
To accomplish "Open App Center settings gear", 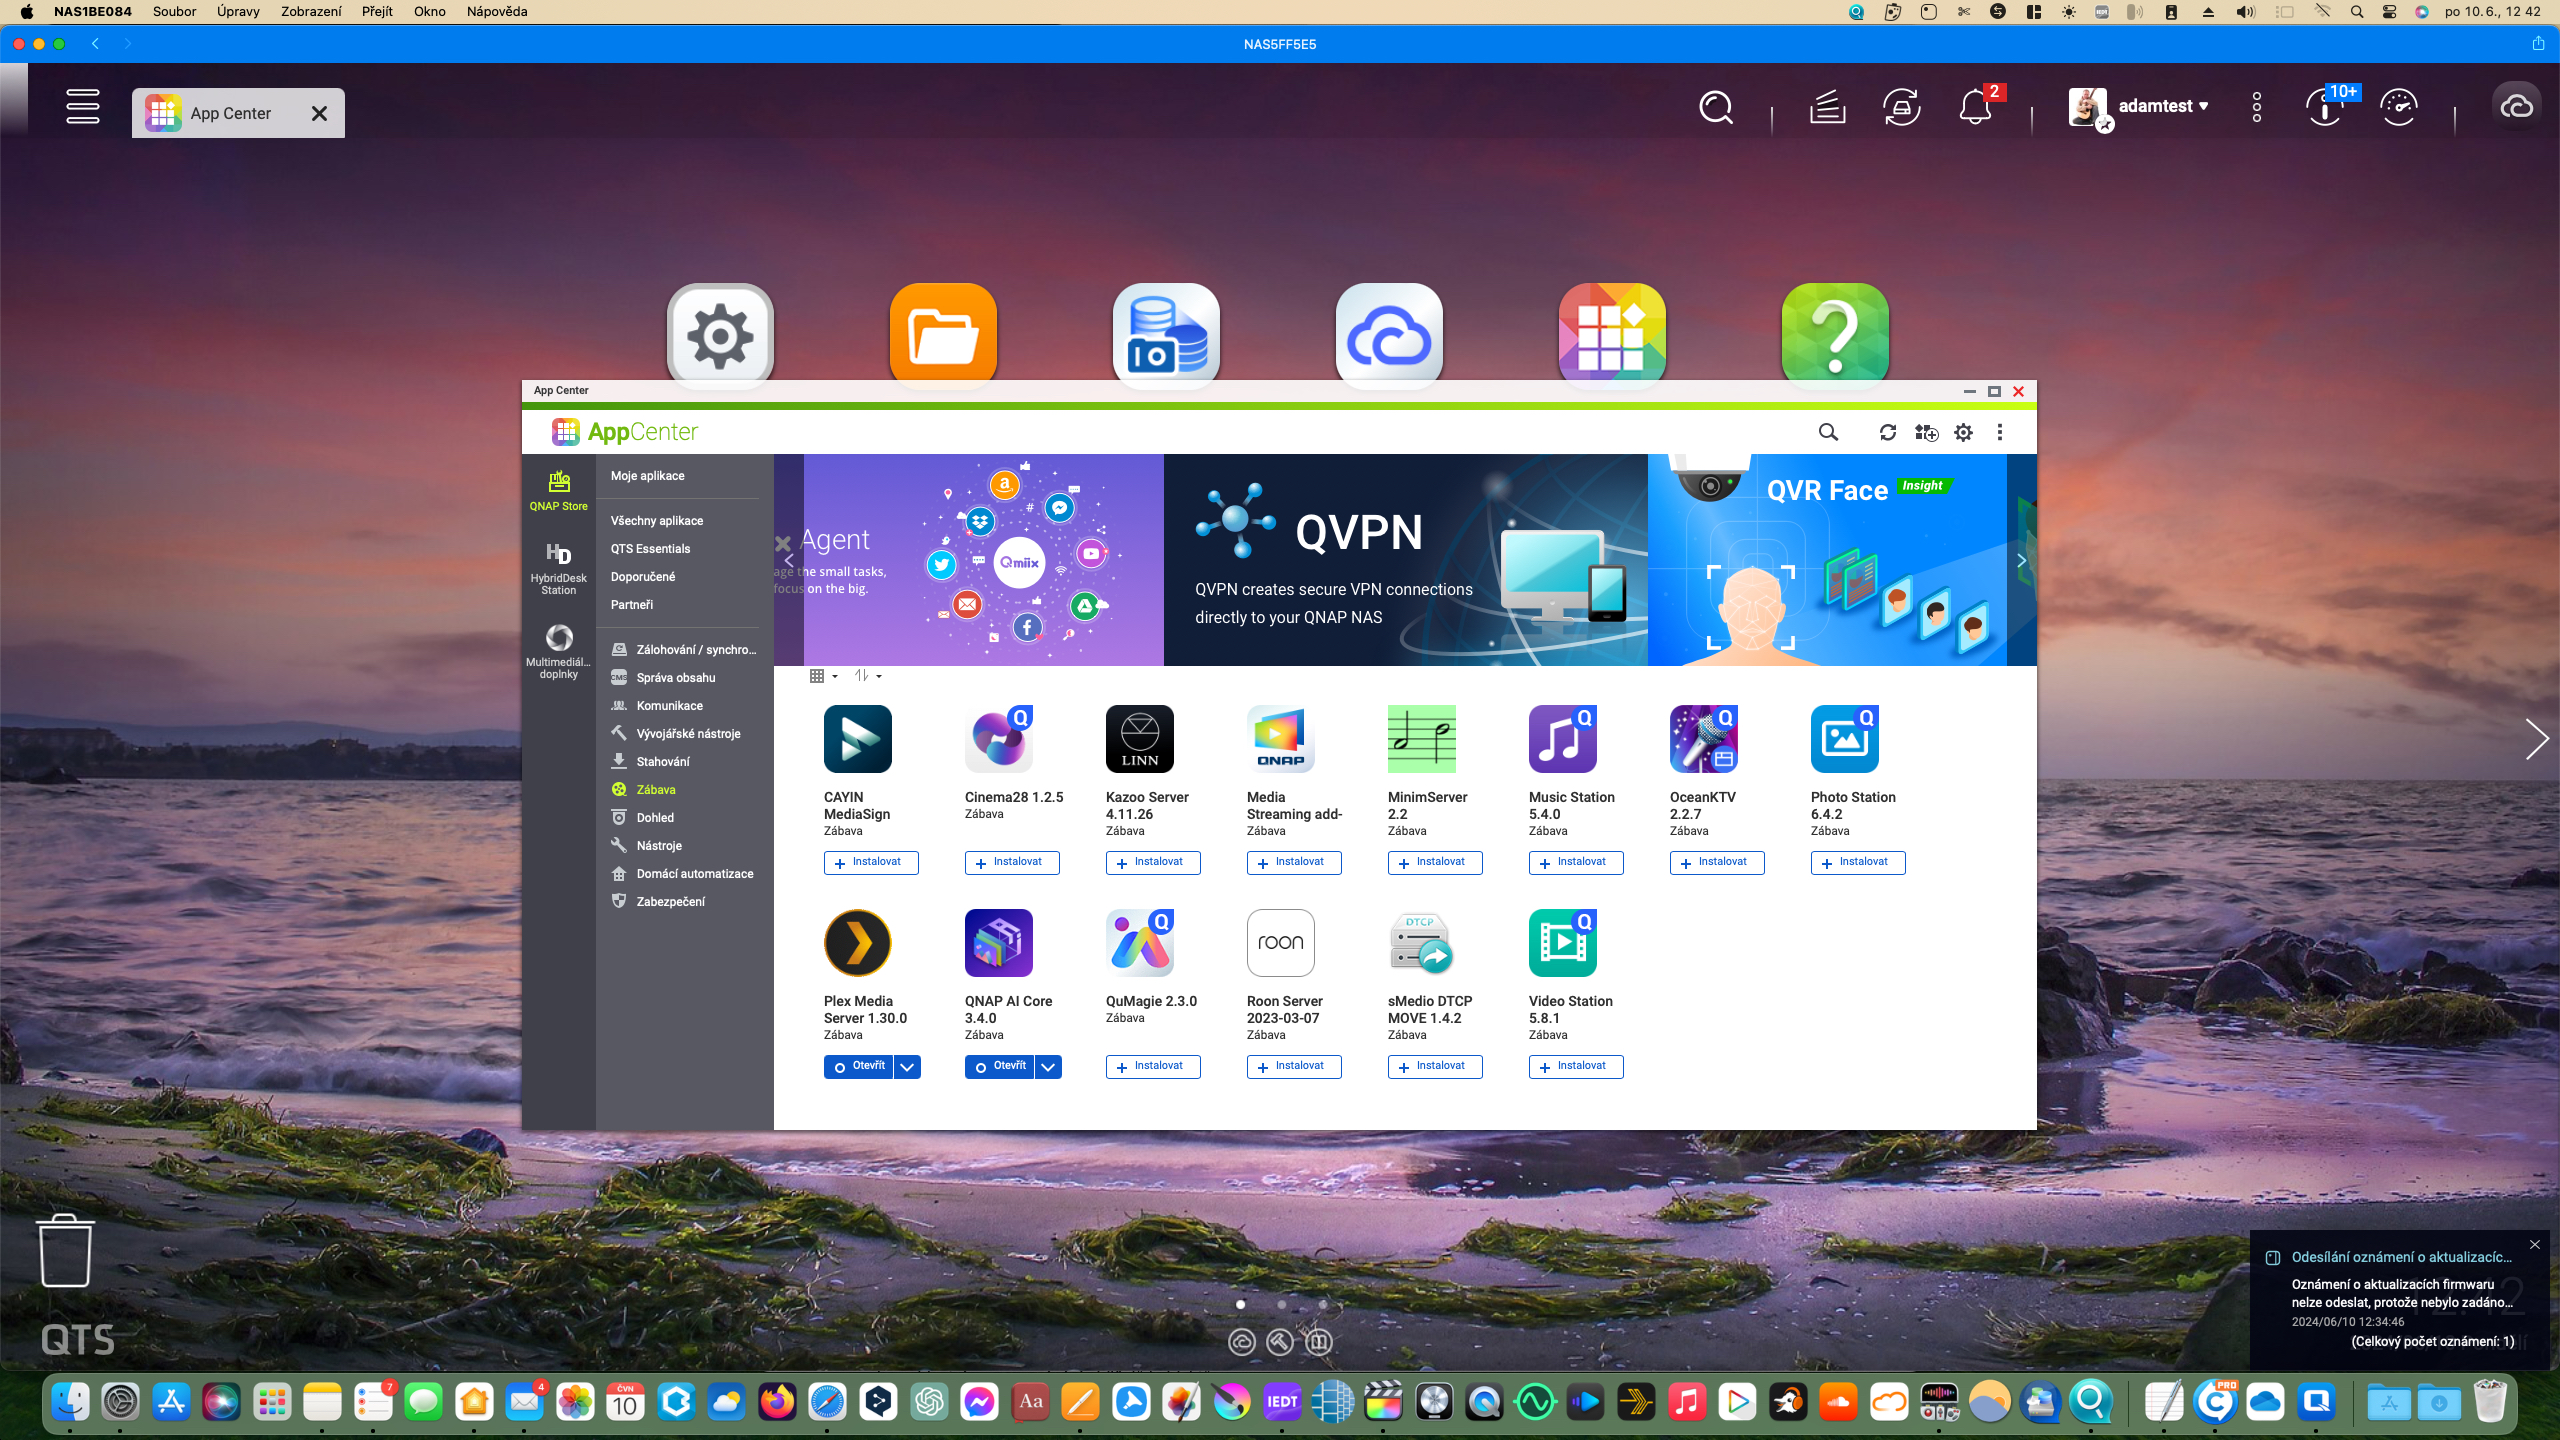I will tap(1964, 432).
